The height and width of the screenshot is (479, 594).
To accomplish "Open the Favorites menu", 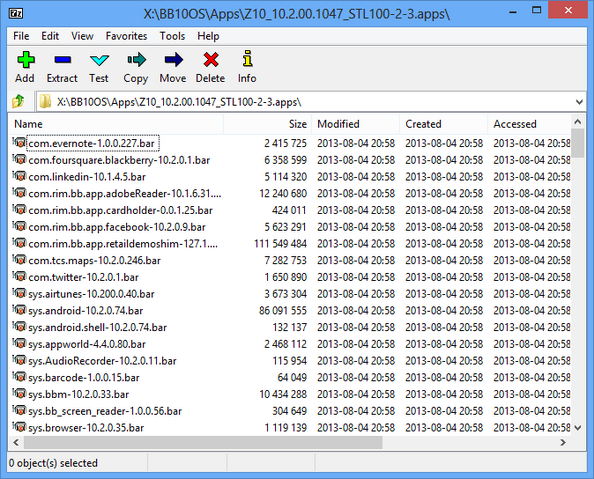I will pos(126,36).
